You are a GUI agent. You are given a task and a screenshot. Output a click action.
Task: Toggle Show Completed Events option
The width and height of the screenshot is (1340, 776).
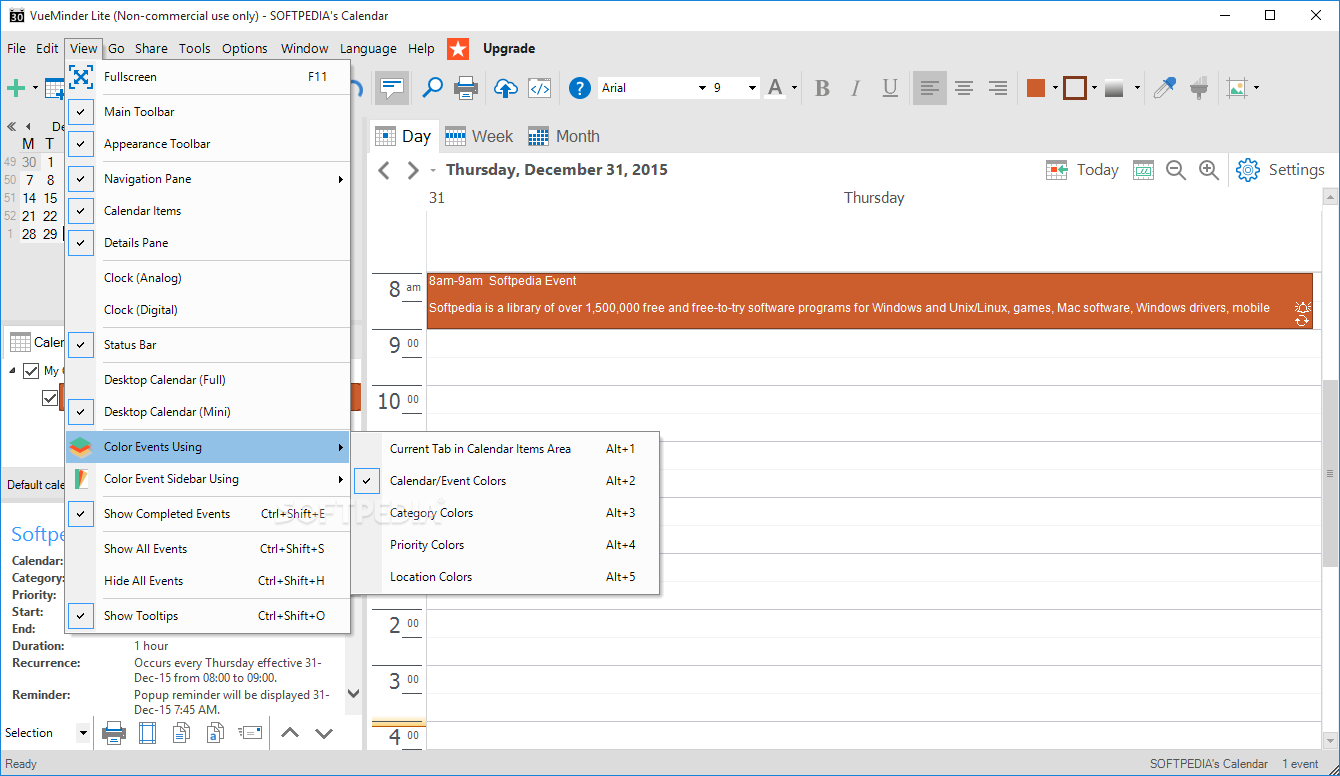208,514
